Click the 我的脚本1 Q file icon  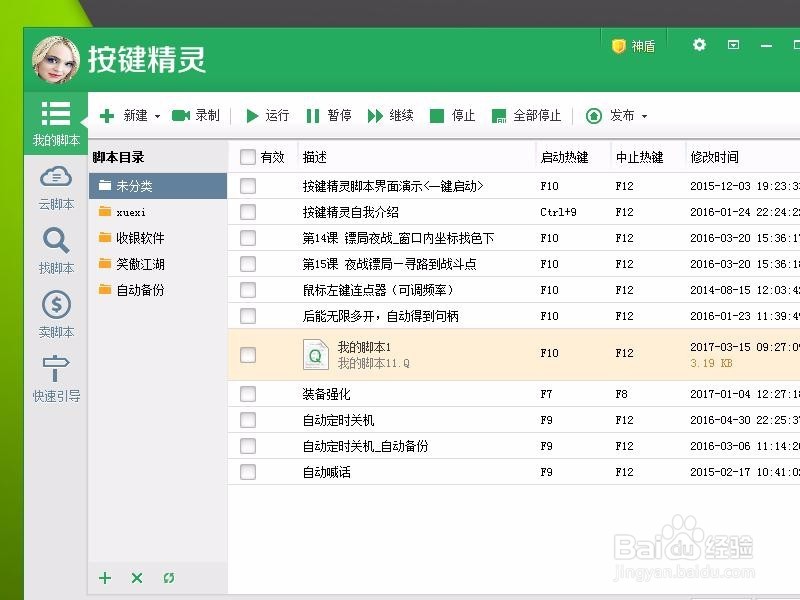coord(315,354)
